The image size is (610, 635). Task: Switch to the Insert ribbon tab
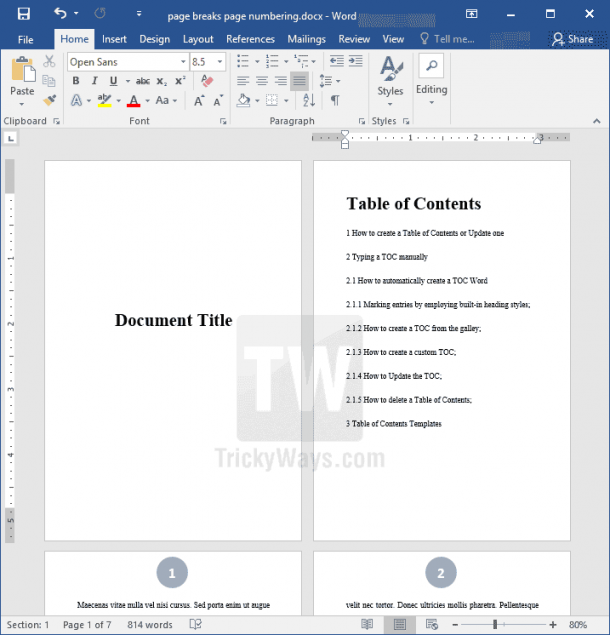(114, 39)
